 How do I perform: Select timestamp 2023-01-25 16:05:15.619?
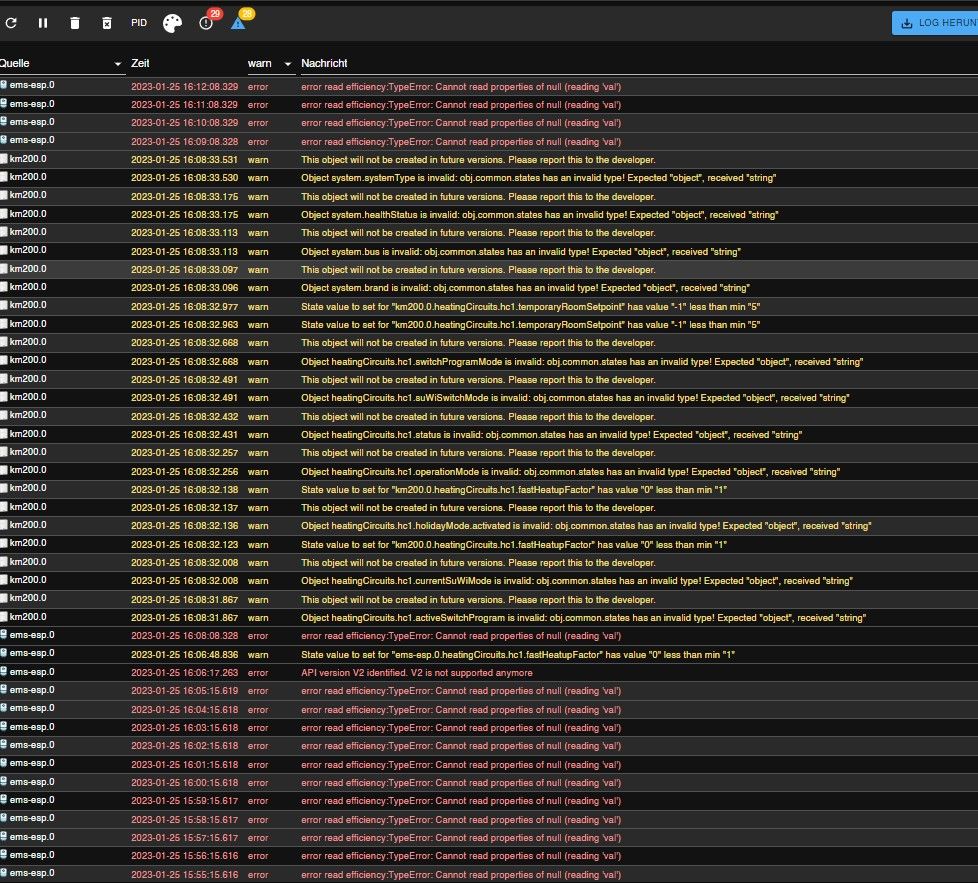(184, 691)
